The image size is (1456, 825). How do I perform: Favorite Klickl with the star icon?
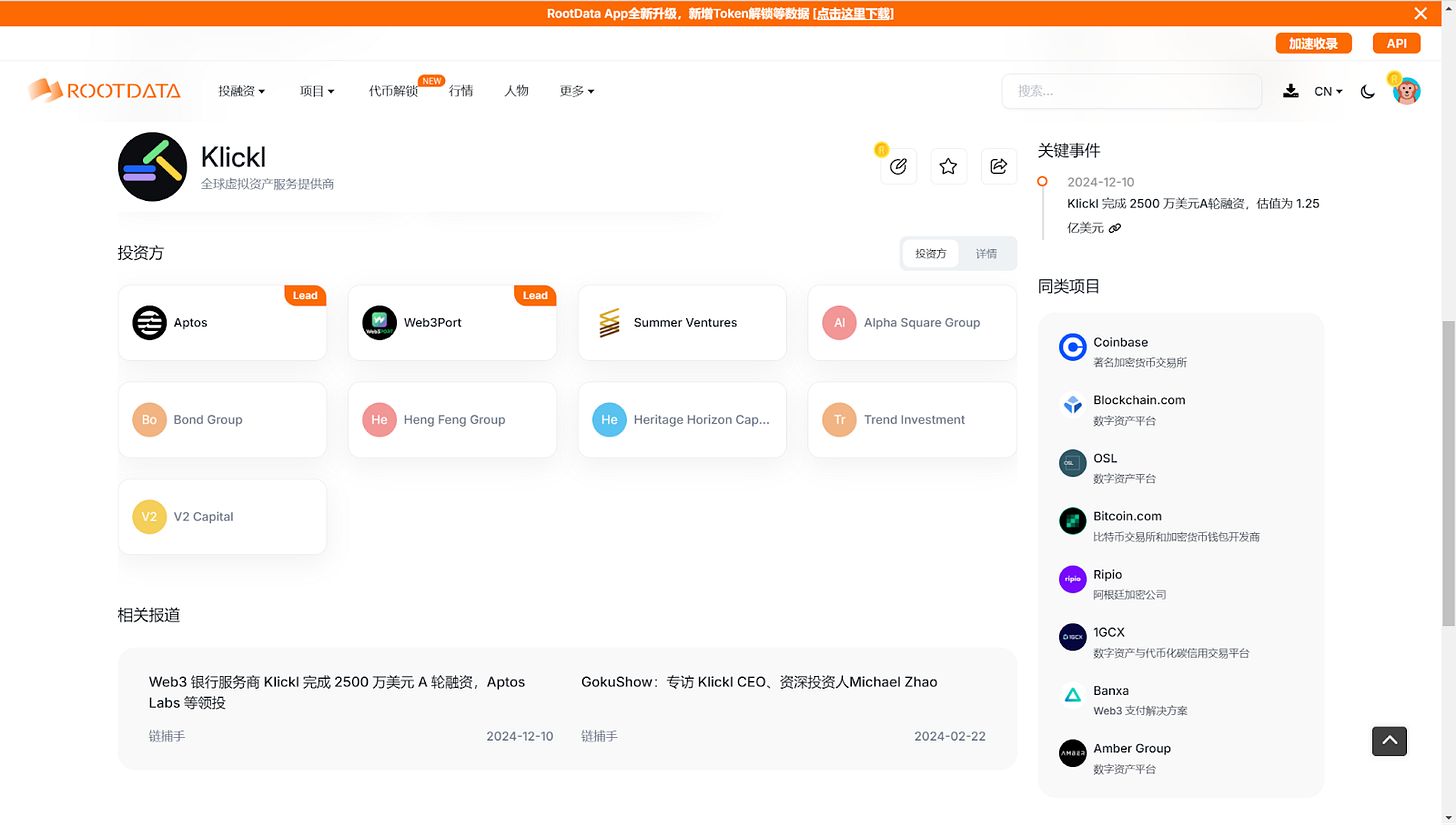click(x=948, y=166)
